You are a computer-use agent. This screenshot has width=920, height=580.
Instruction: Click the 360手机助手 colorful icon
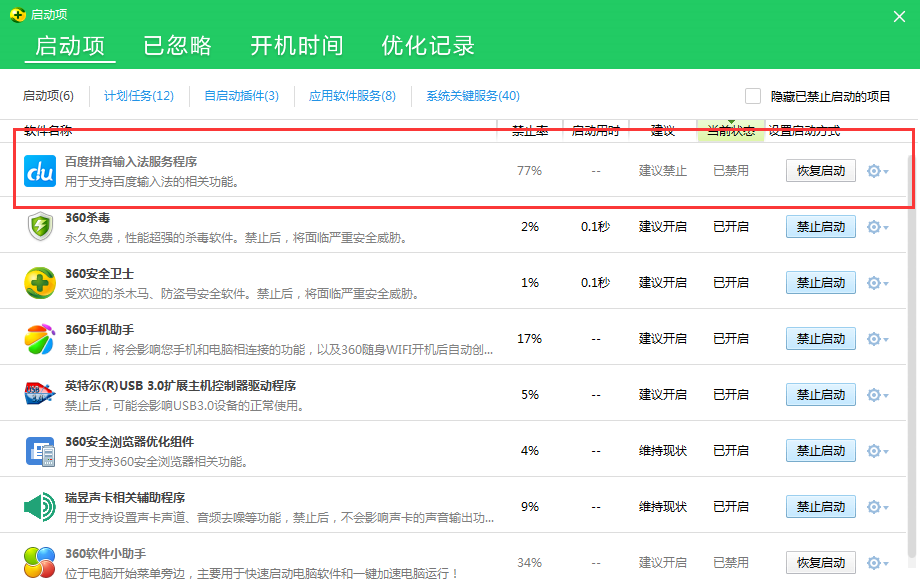pyautogui.click(x=40, y=338)
